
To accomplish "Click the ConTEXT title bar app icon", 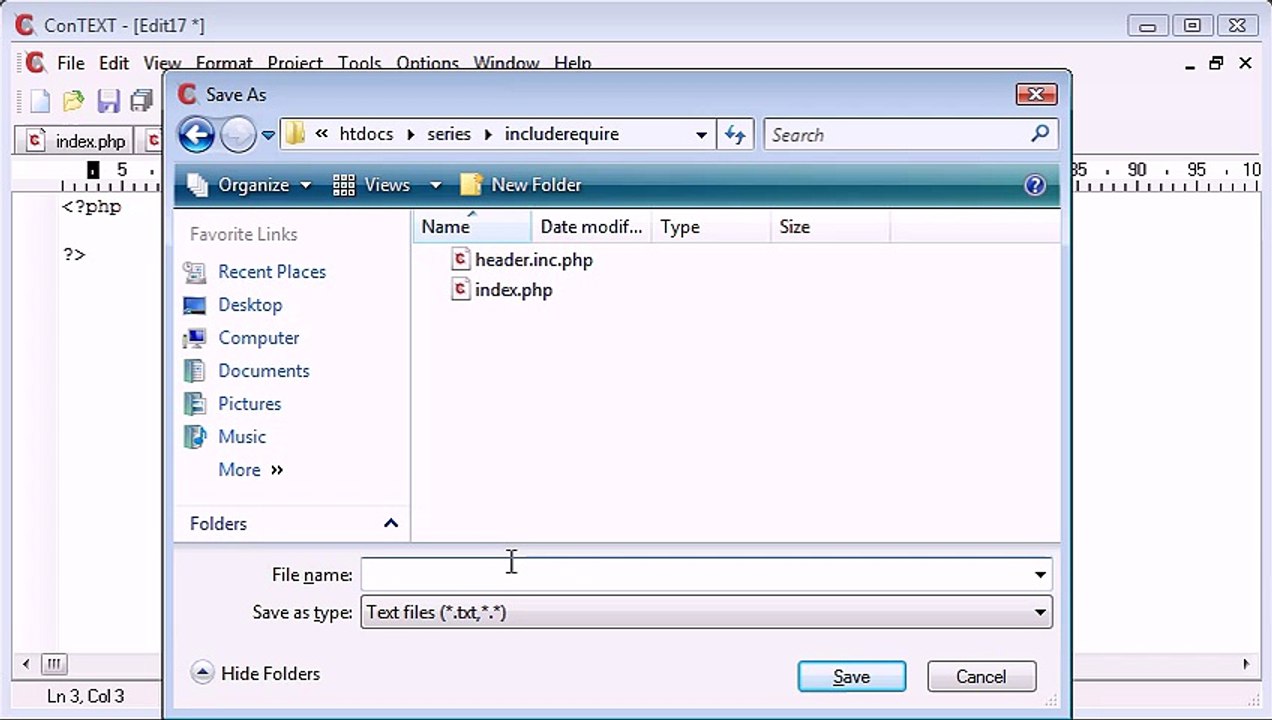I will coord(25,26).
